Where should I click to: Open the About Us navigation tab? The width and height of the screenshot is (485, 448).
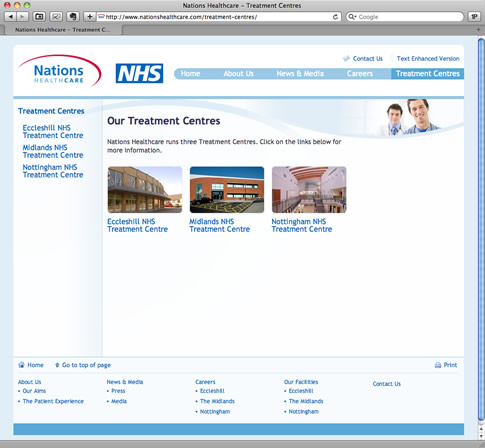pyautogui.click(x=238, y=74)
